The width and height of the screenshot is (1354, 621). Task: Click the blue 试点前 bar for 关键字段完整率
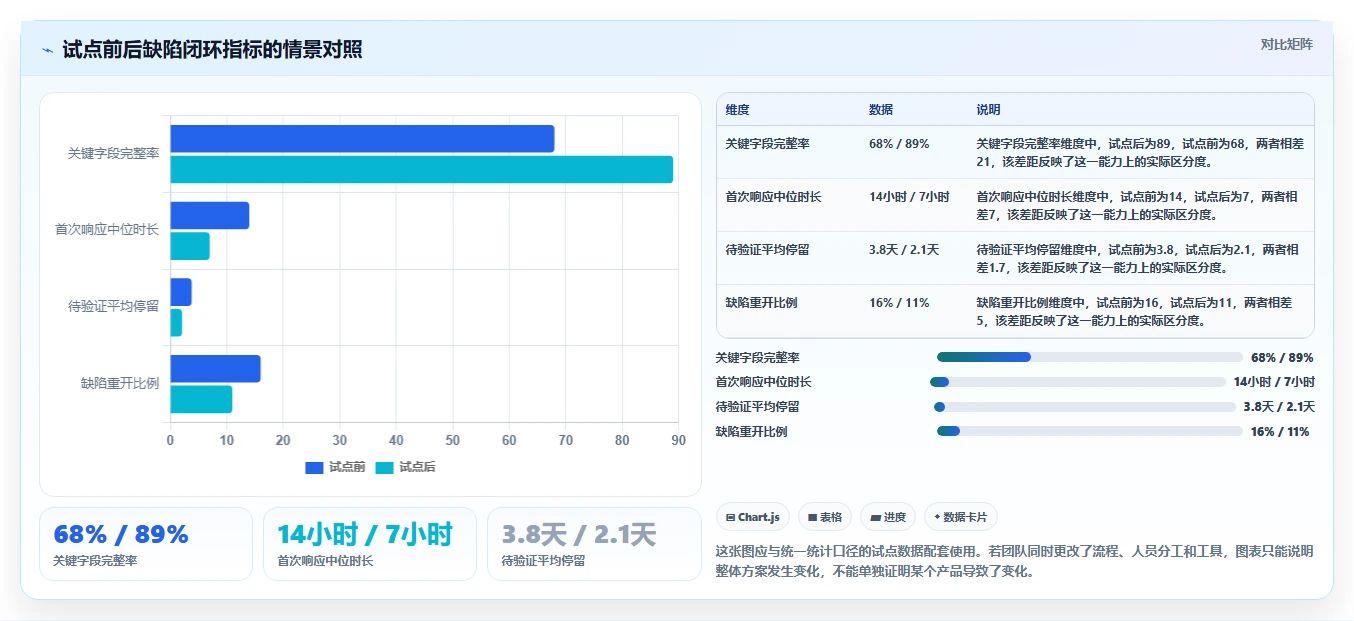[362, 139]
